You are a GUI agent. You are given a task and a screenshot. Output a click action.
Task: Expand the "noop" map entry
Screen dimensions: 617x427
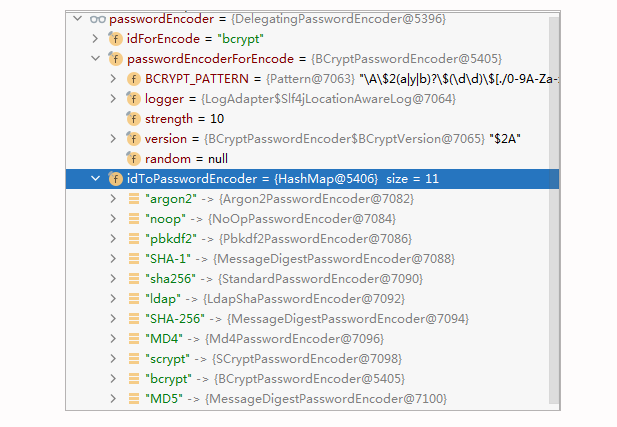[x=115, y=219]
